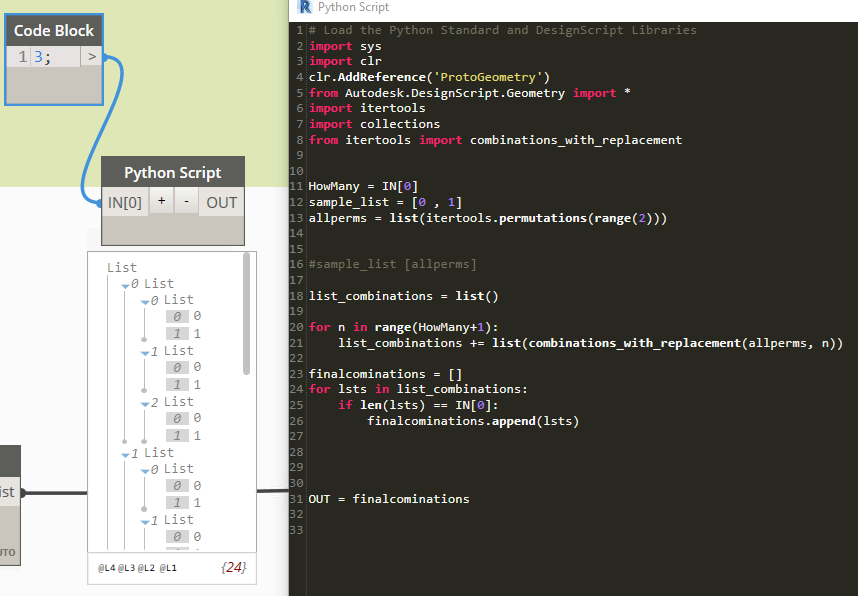Viewport: 858px width, 596px height.
Task: Click the 'from Autodesk.DesignScript.Geometry import *' line
Action: point(469,93)
